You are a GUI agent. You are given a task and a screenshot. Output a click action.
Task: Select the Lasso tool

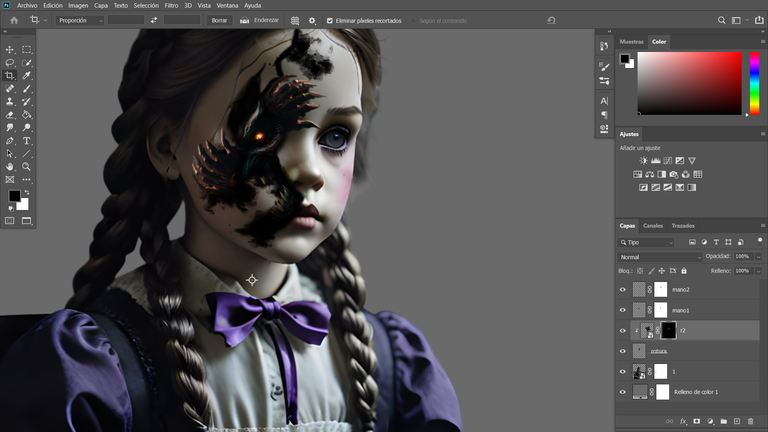(x=10, y=63)
